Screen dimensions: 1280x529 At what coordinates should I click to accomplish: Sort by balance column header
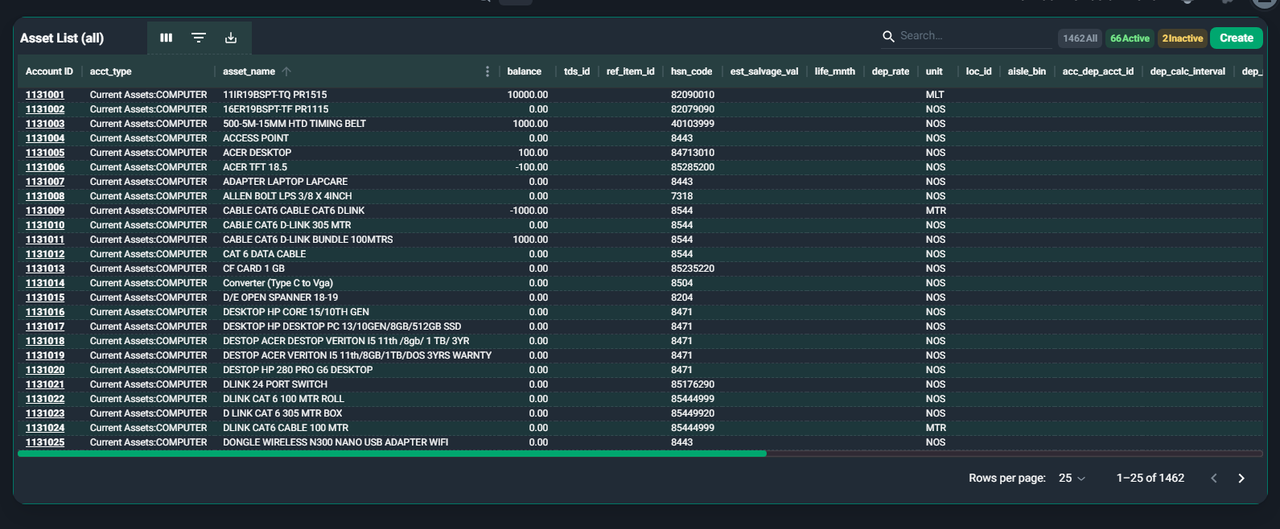click(x=524, y=72)
